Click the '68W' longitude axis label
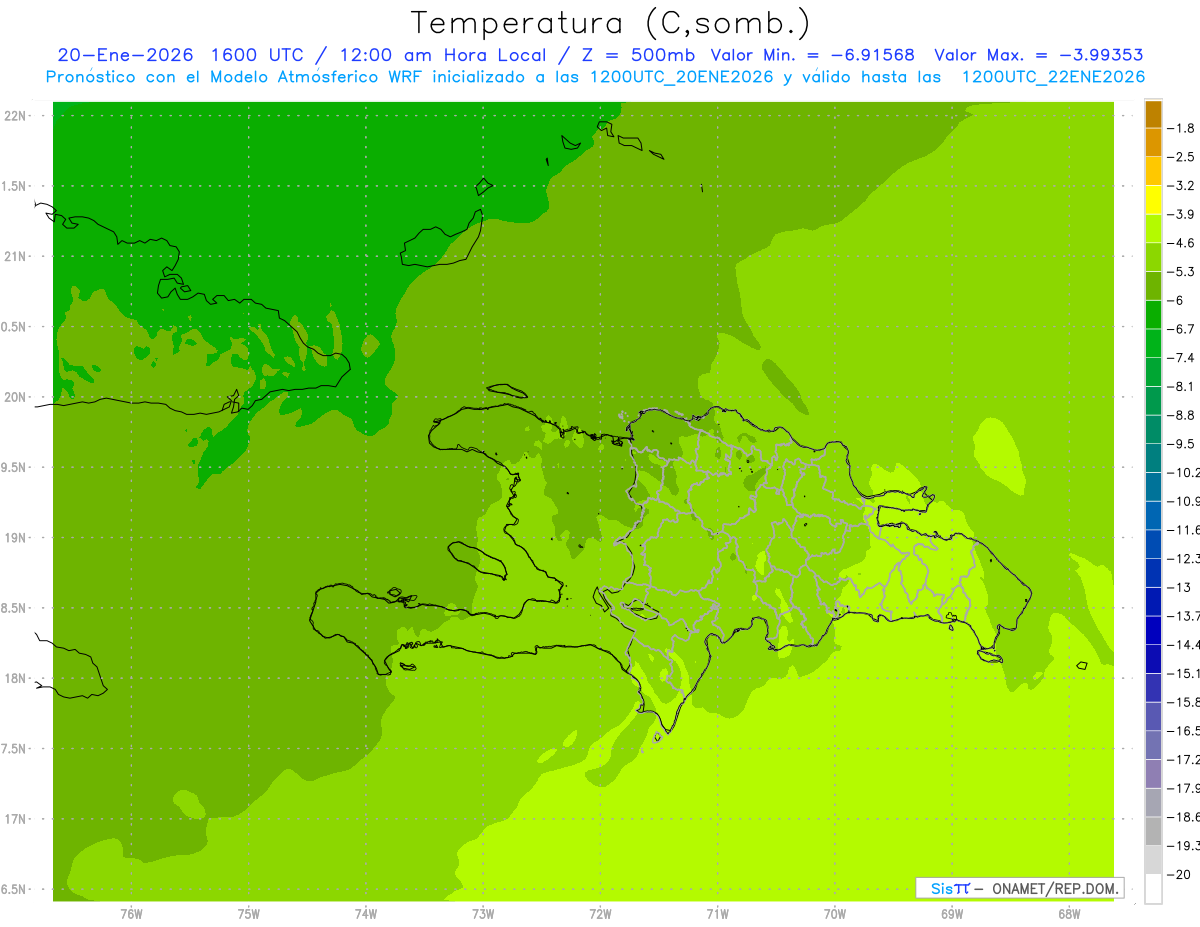Image resolution: width=1200 pixels, height=927 pixels. coord(1069,913)
